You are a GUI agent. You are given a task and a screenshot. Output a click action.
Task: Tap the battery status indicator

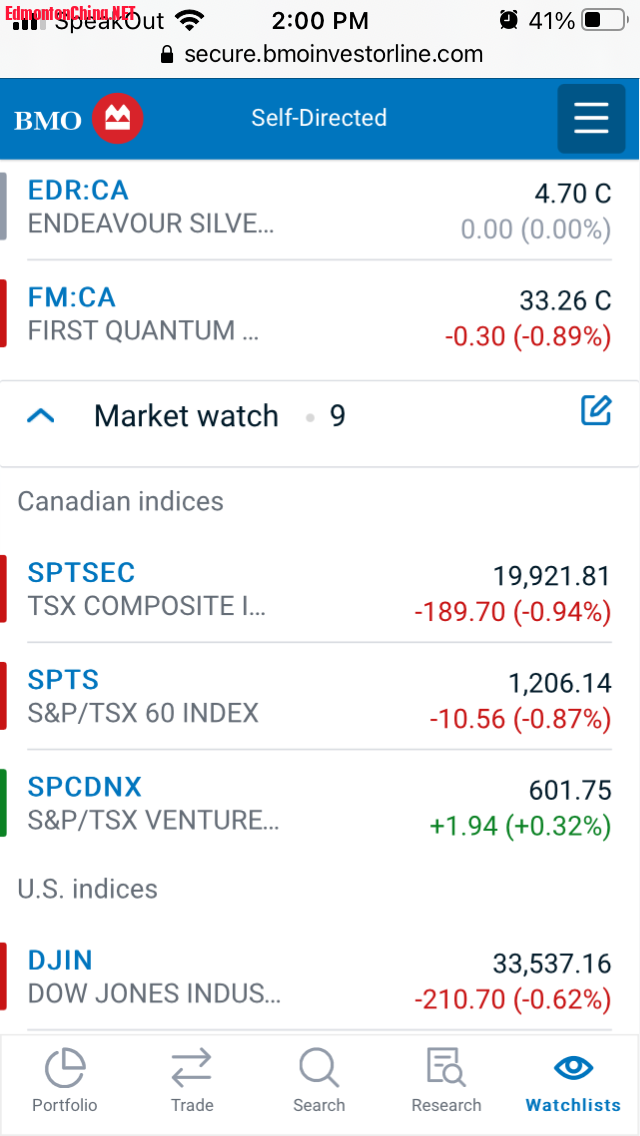click(603, 20)
